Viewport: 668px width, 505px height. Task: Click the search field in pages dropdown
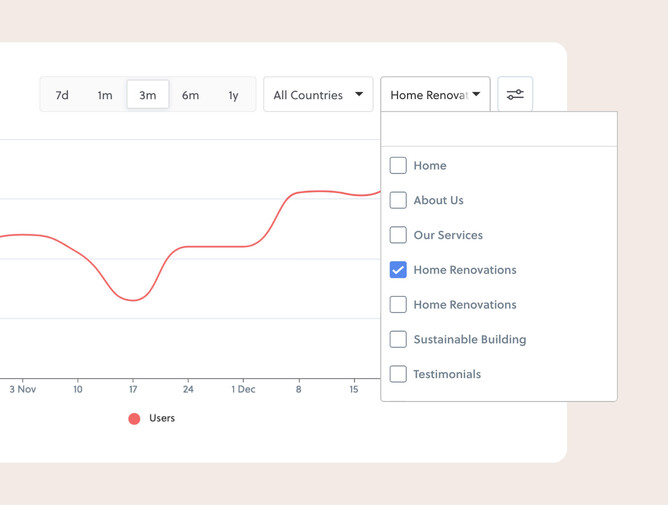pos(498,130)
